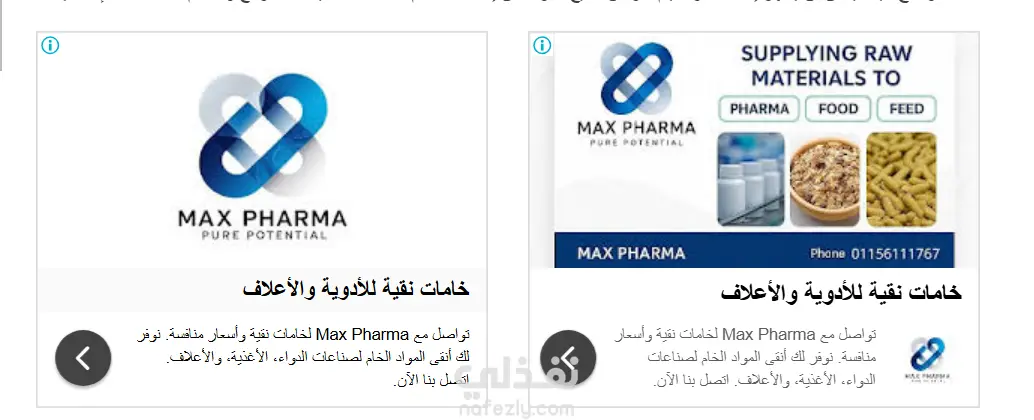Select the FEED label chip

tap(907, 109)
